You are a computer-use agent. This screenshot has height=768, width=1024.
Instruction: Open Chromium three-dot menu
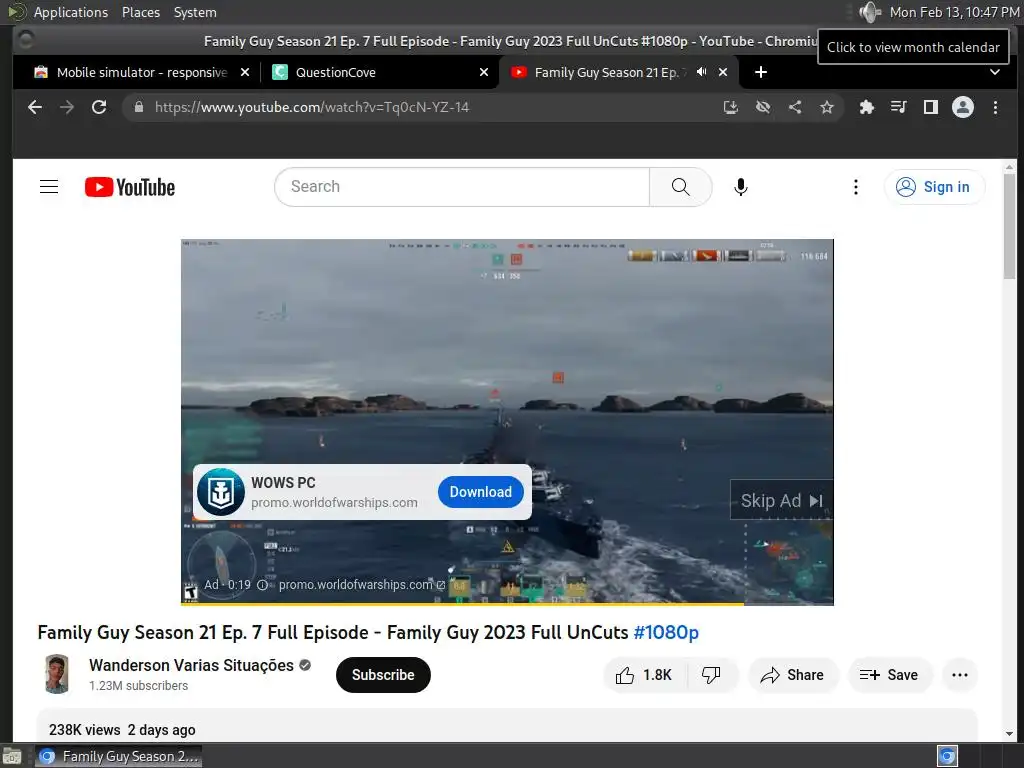(x=995, y=107)
